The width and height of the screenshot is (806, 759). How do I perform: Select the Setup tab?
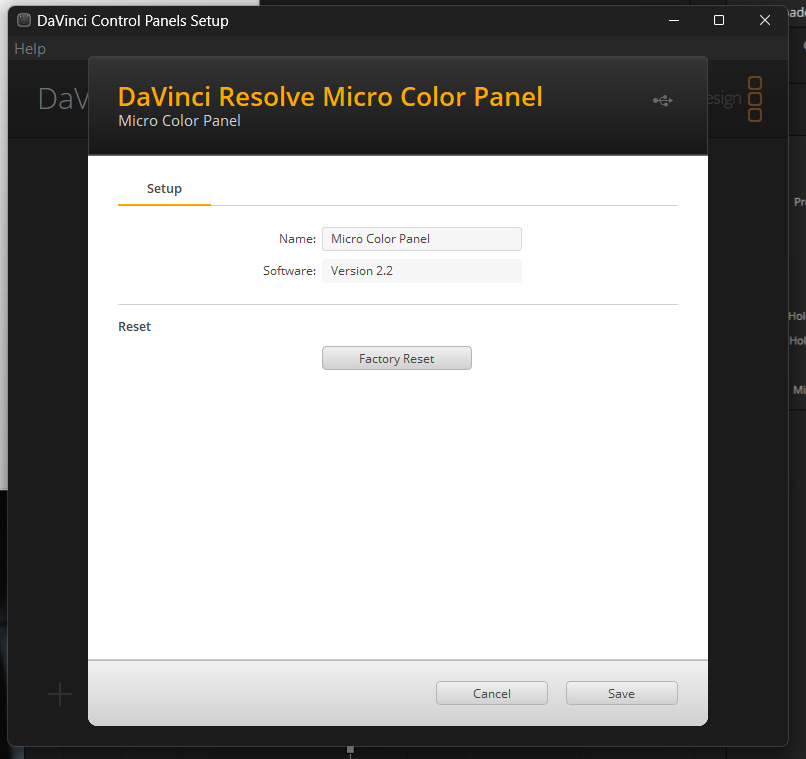click(164, 189)
